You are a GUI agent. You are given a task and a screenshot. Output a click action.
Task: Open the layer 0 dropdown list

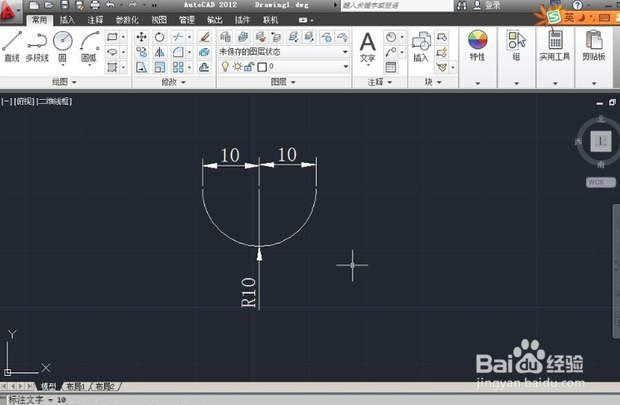coord(284,66)
